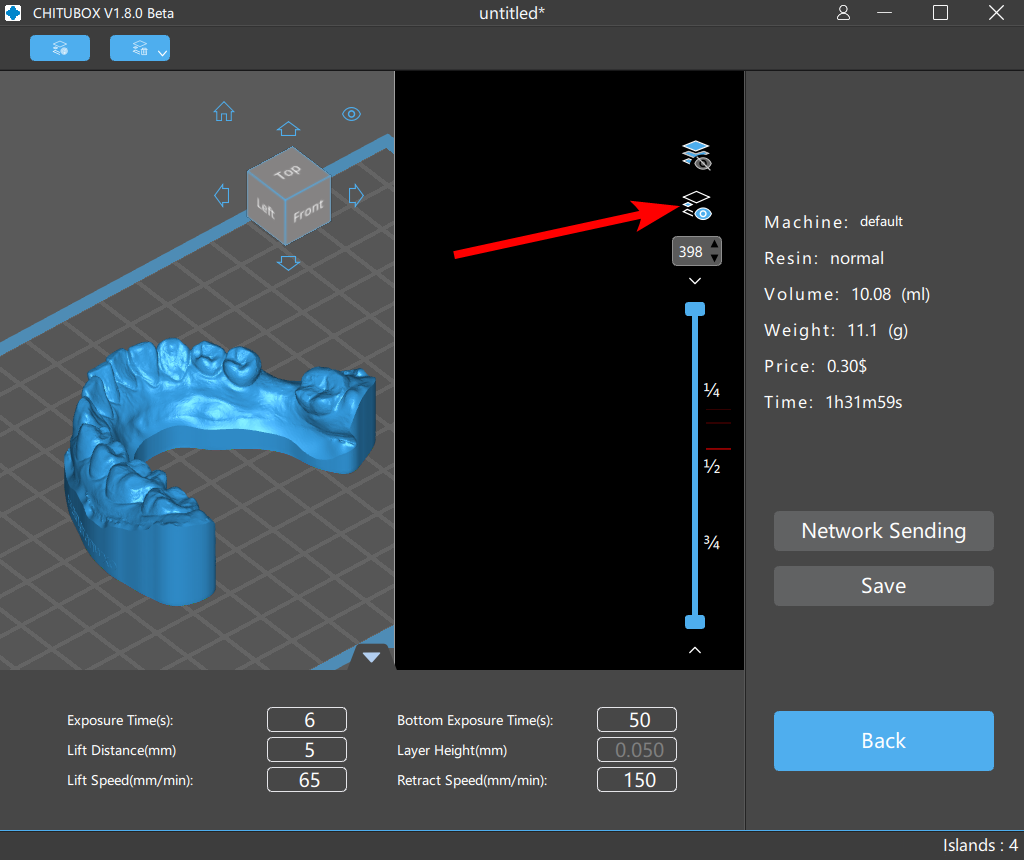Open the slice save options dropdown button
This screenshot has height=860, width=1024.
pos(140,48)
